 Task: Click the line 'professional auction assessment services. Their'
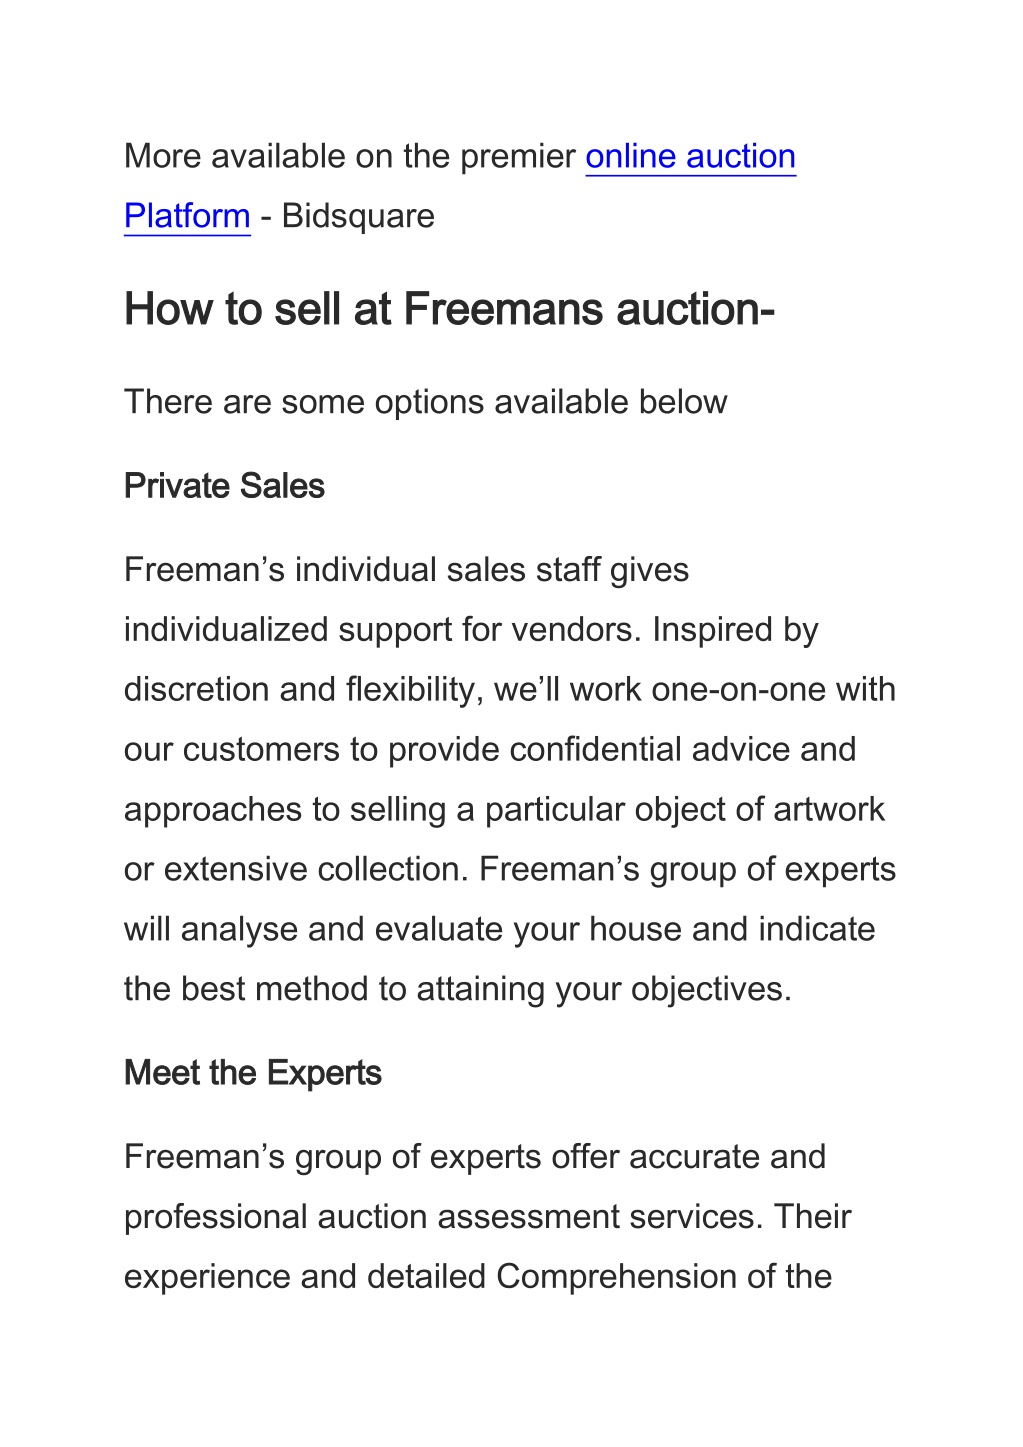tap(488, 1217)
